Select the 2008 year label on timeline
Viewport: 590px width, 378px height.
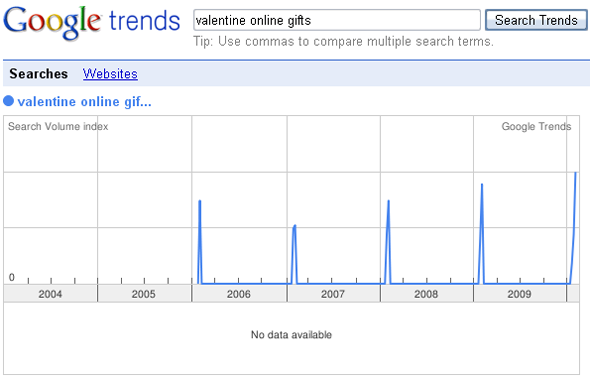(426, 294)
